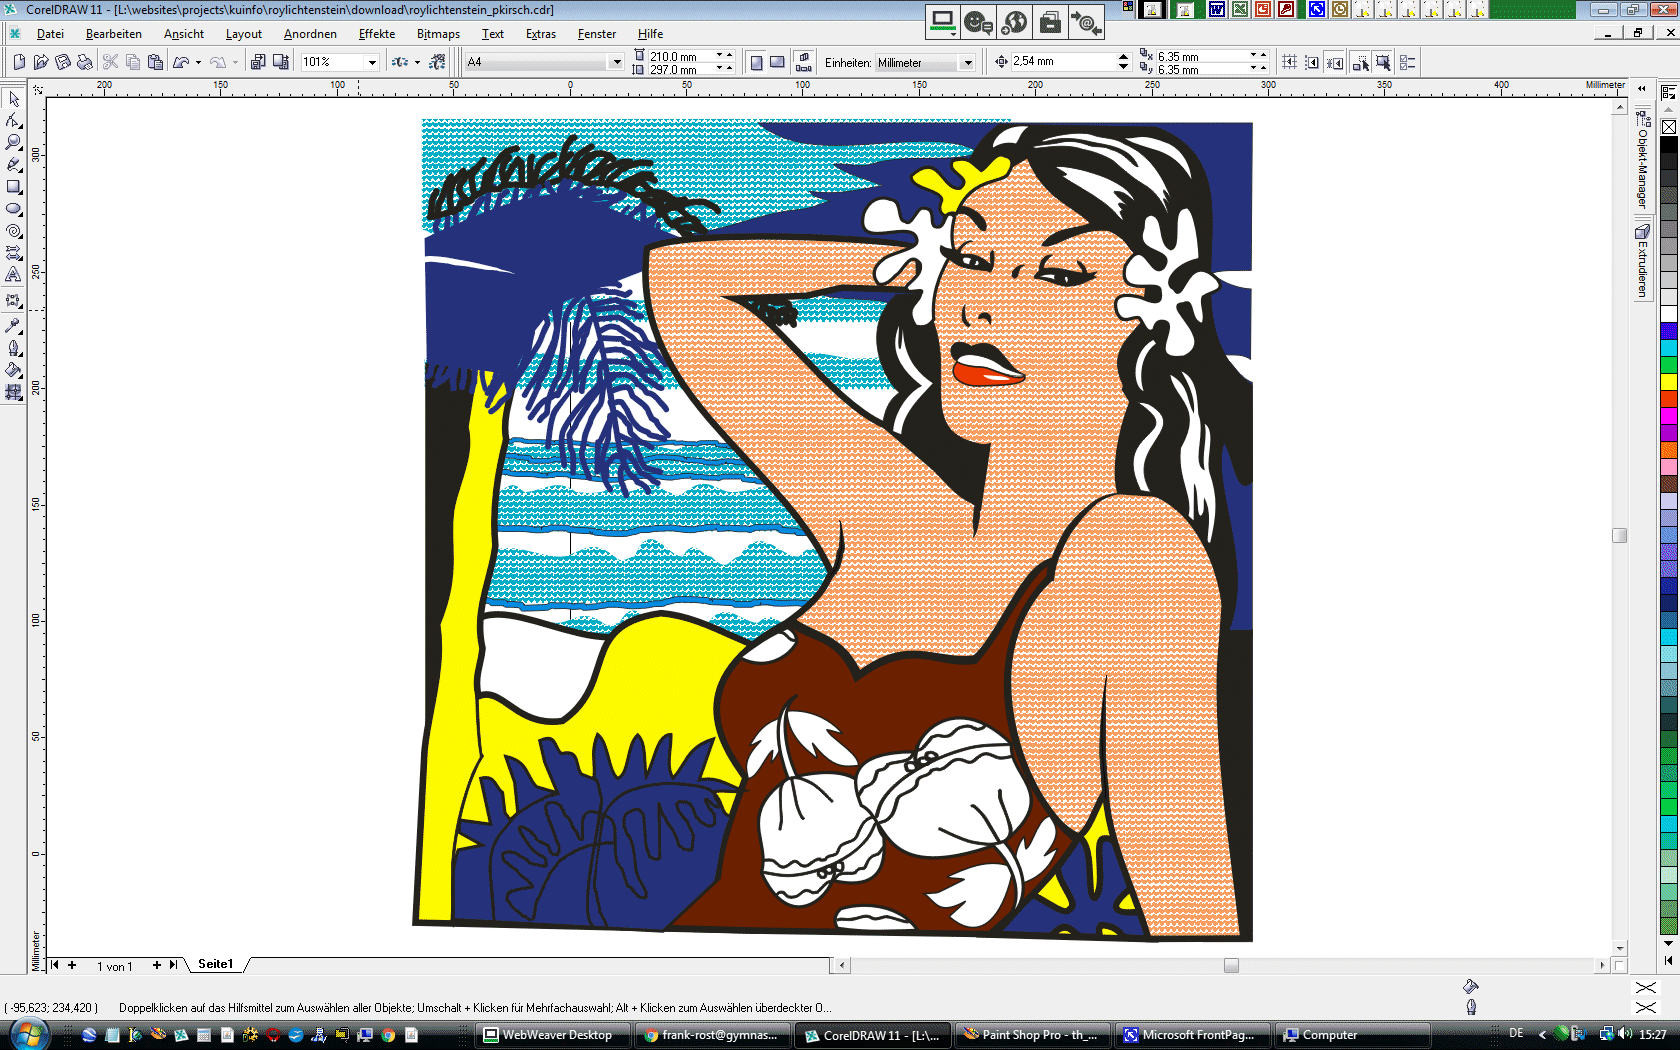Click the Import icon
Viewport: 1680px width, 1050px height.
[258, 62]
